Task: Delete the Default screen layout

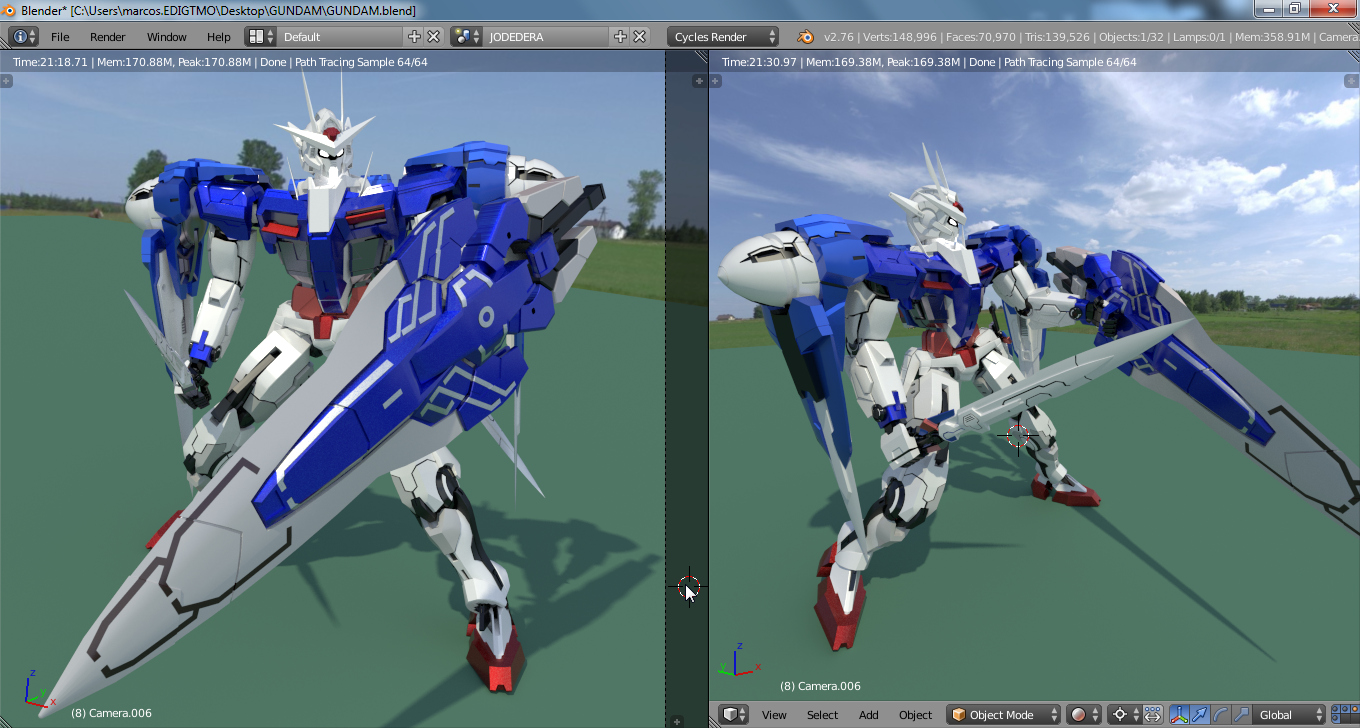Action: [434, 37]
